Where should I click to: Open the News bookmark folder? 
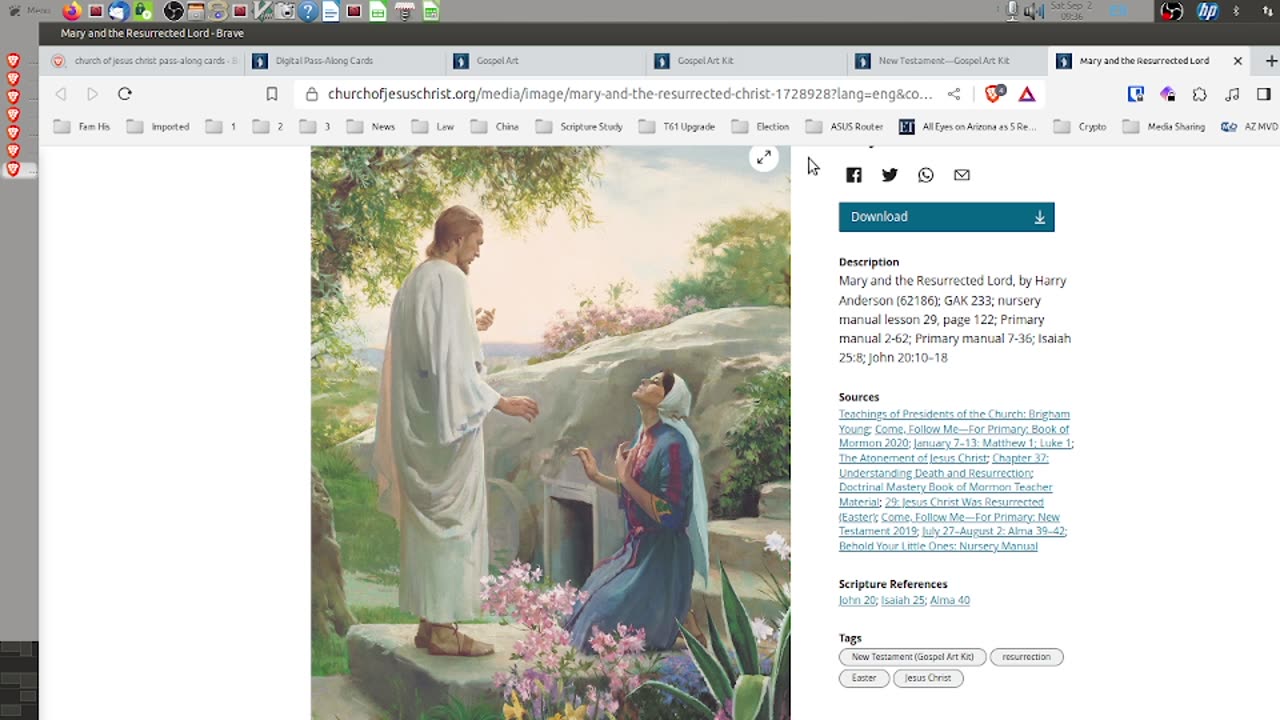pyautogui.click(x=371, y=127)
